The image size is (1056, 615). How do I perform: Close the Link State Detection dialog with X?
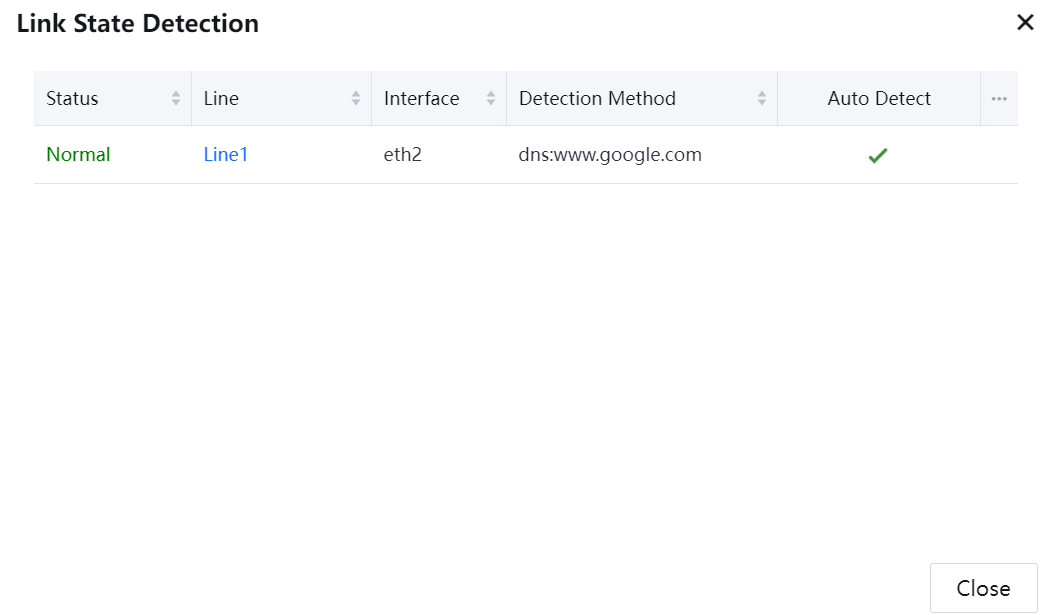(x=1025, y=23)
